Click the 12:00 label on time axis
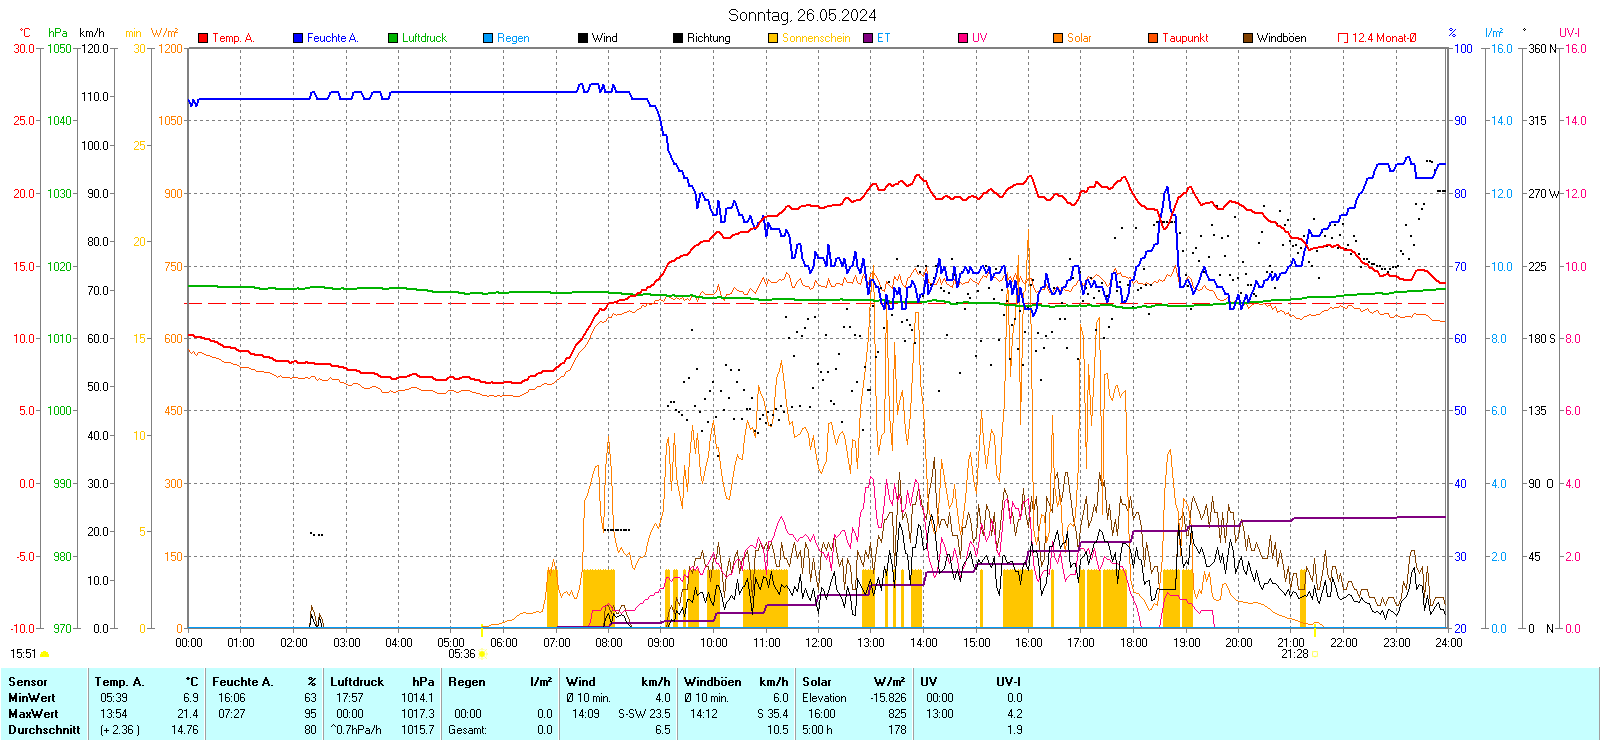 [x=819, y=643]
